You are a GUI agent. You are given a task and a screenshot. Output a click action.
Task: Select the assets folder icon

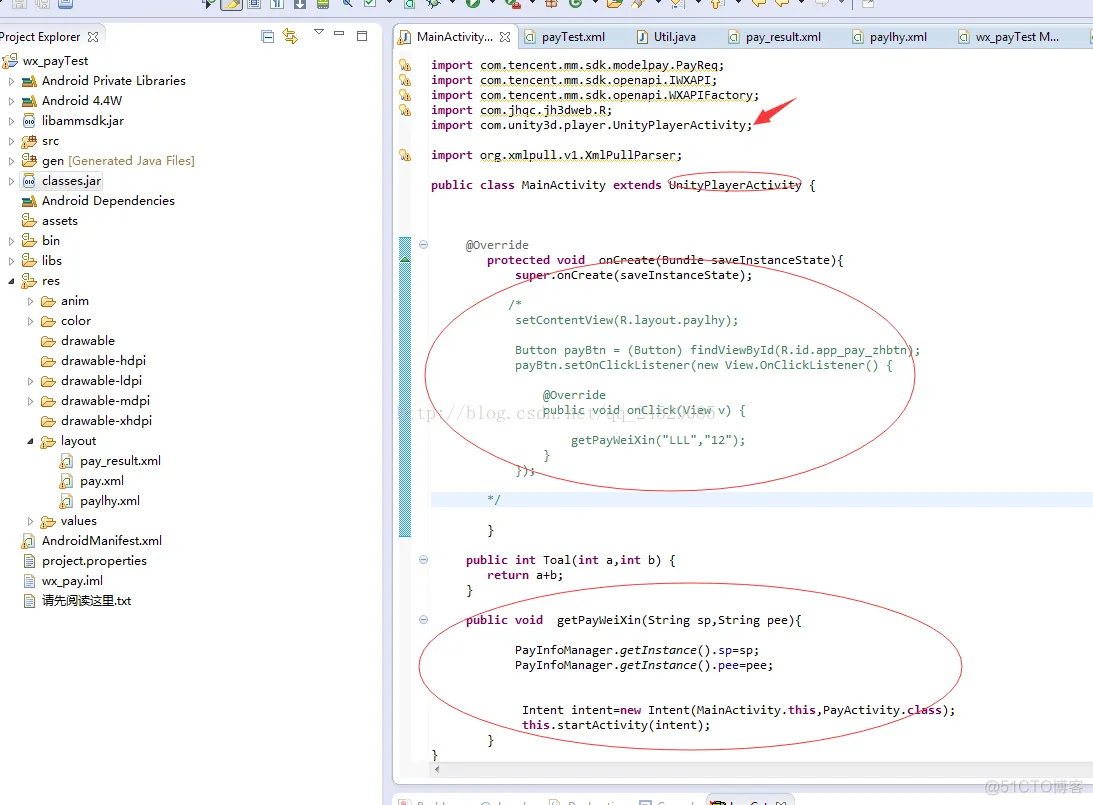tap(29, 221)
